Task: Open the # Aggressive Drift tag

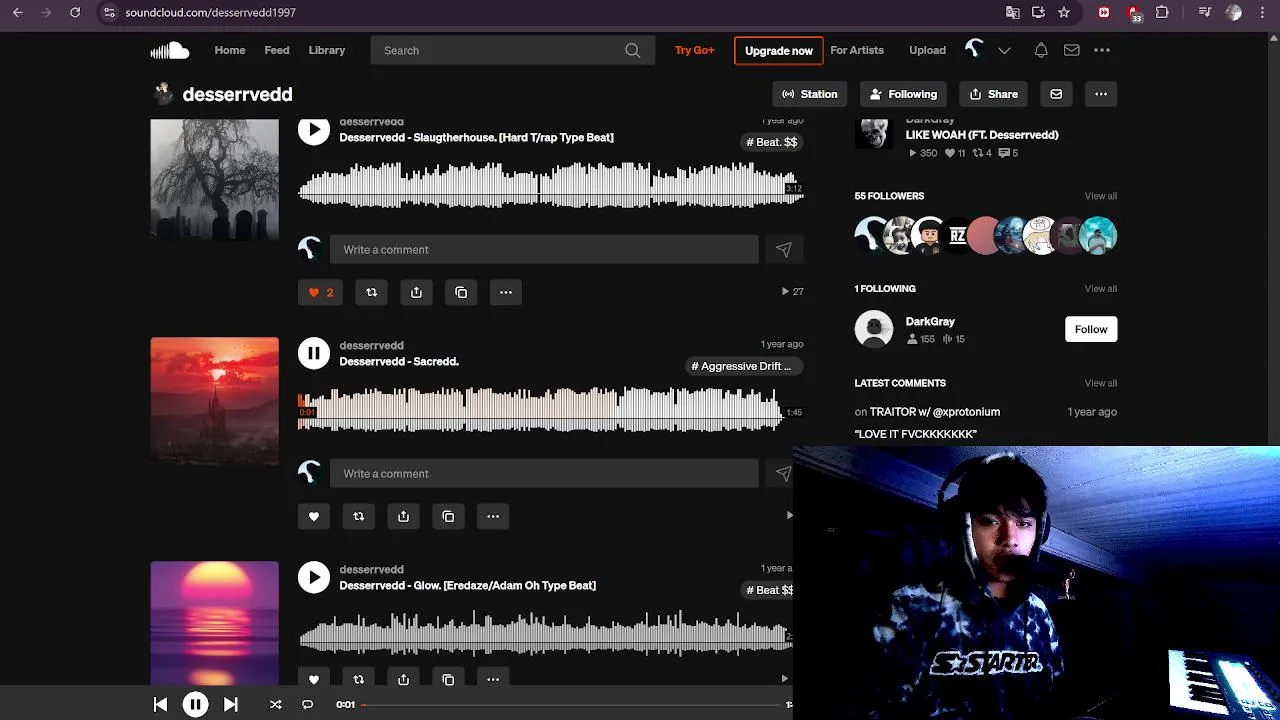Action: tap(745, 366)
